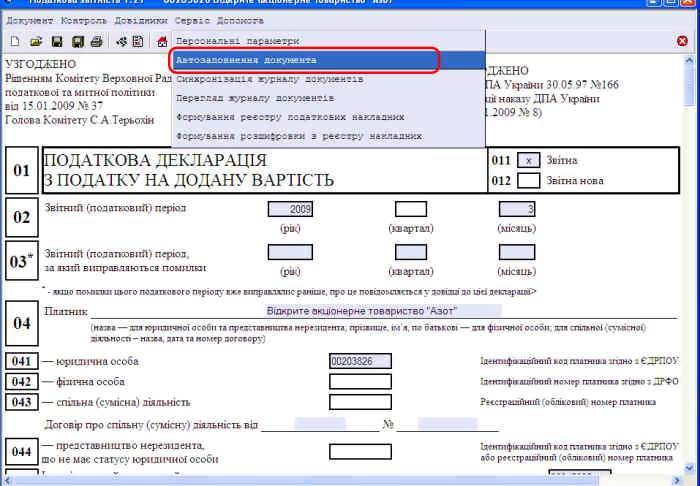
Task: Open the Довідники menu
Action: pyautogui.click(x=141, y=21)
